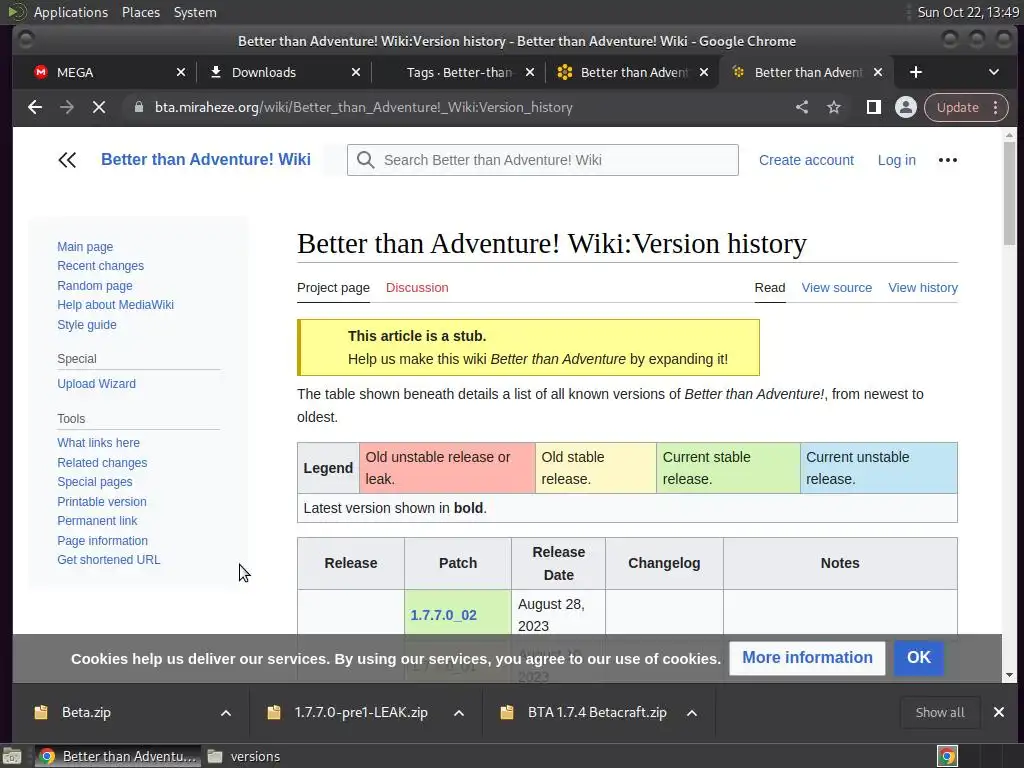
Task: Open Page information link
Action: point(103,541)
